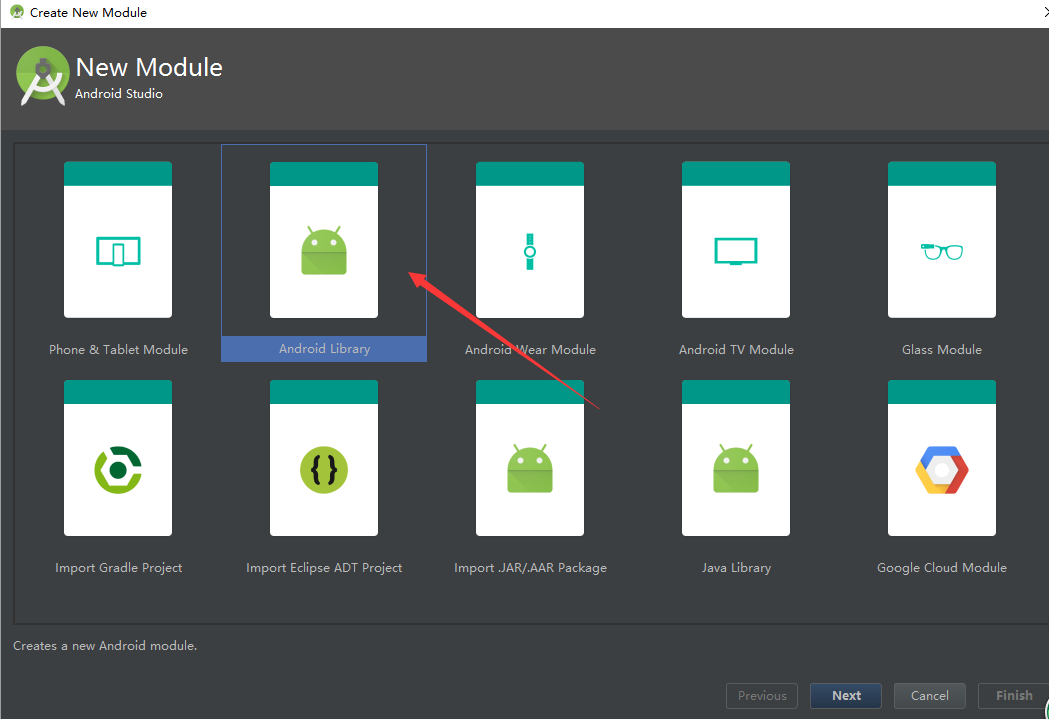Screen dimensions: 1049x719
Task: Click the Finish button
Action: (1014, 696)
